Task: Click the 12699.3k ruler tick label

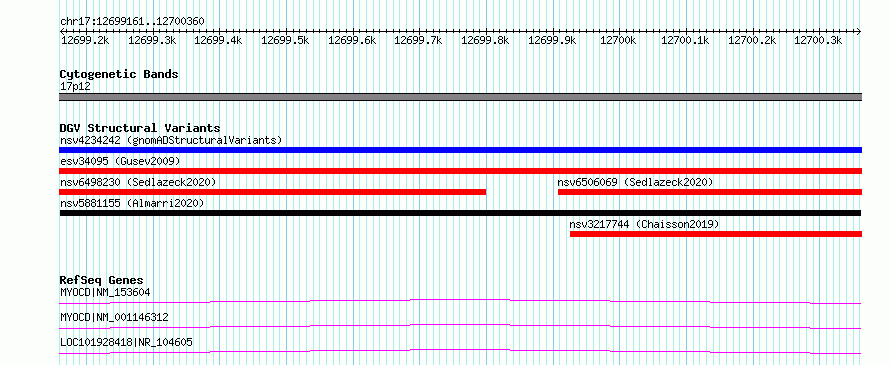Action: pos(152,40)
